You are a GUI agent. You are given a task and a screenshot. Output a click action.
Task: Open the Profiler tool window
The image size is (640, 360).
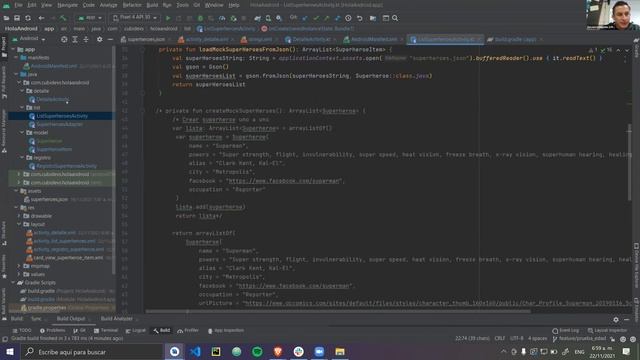188,330
